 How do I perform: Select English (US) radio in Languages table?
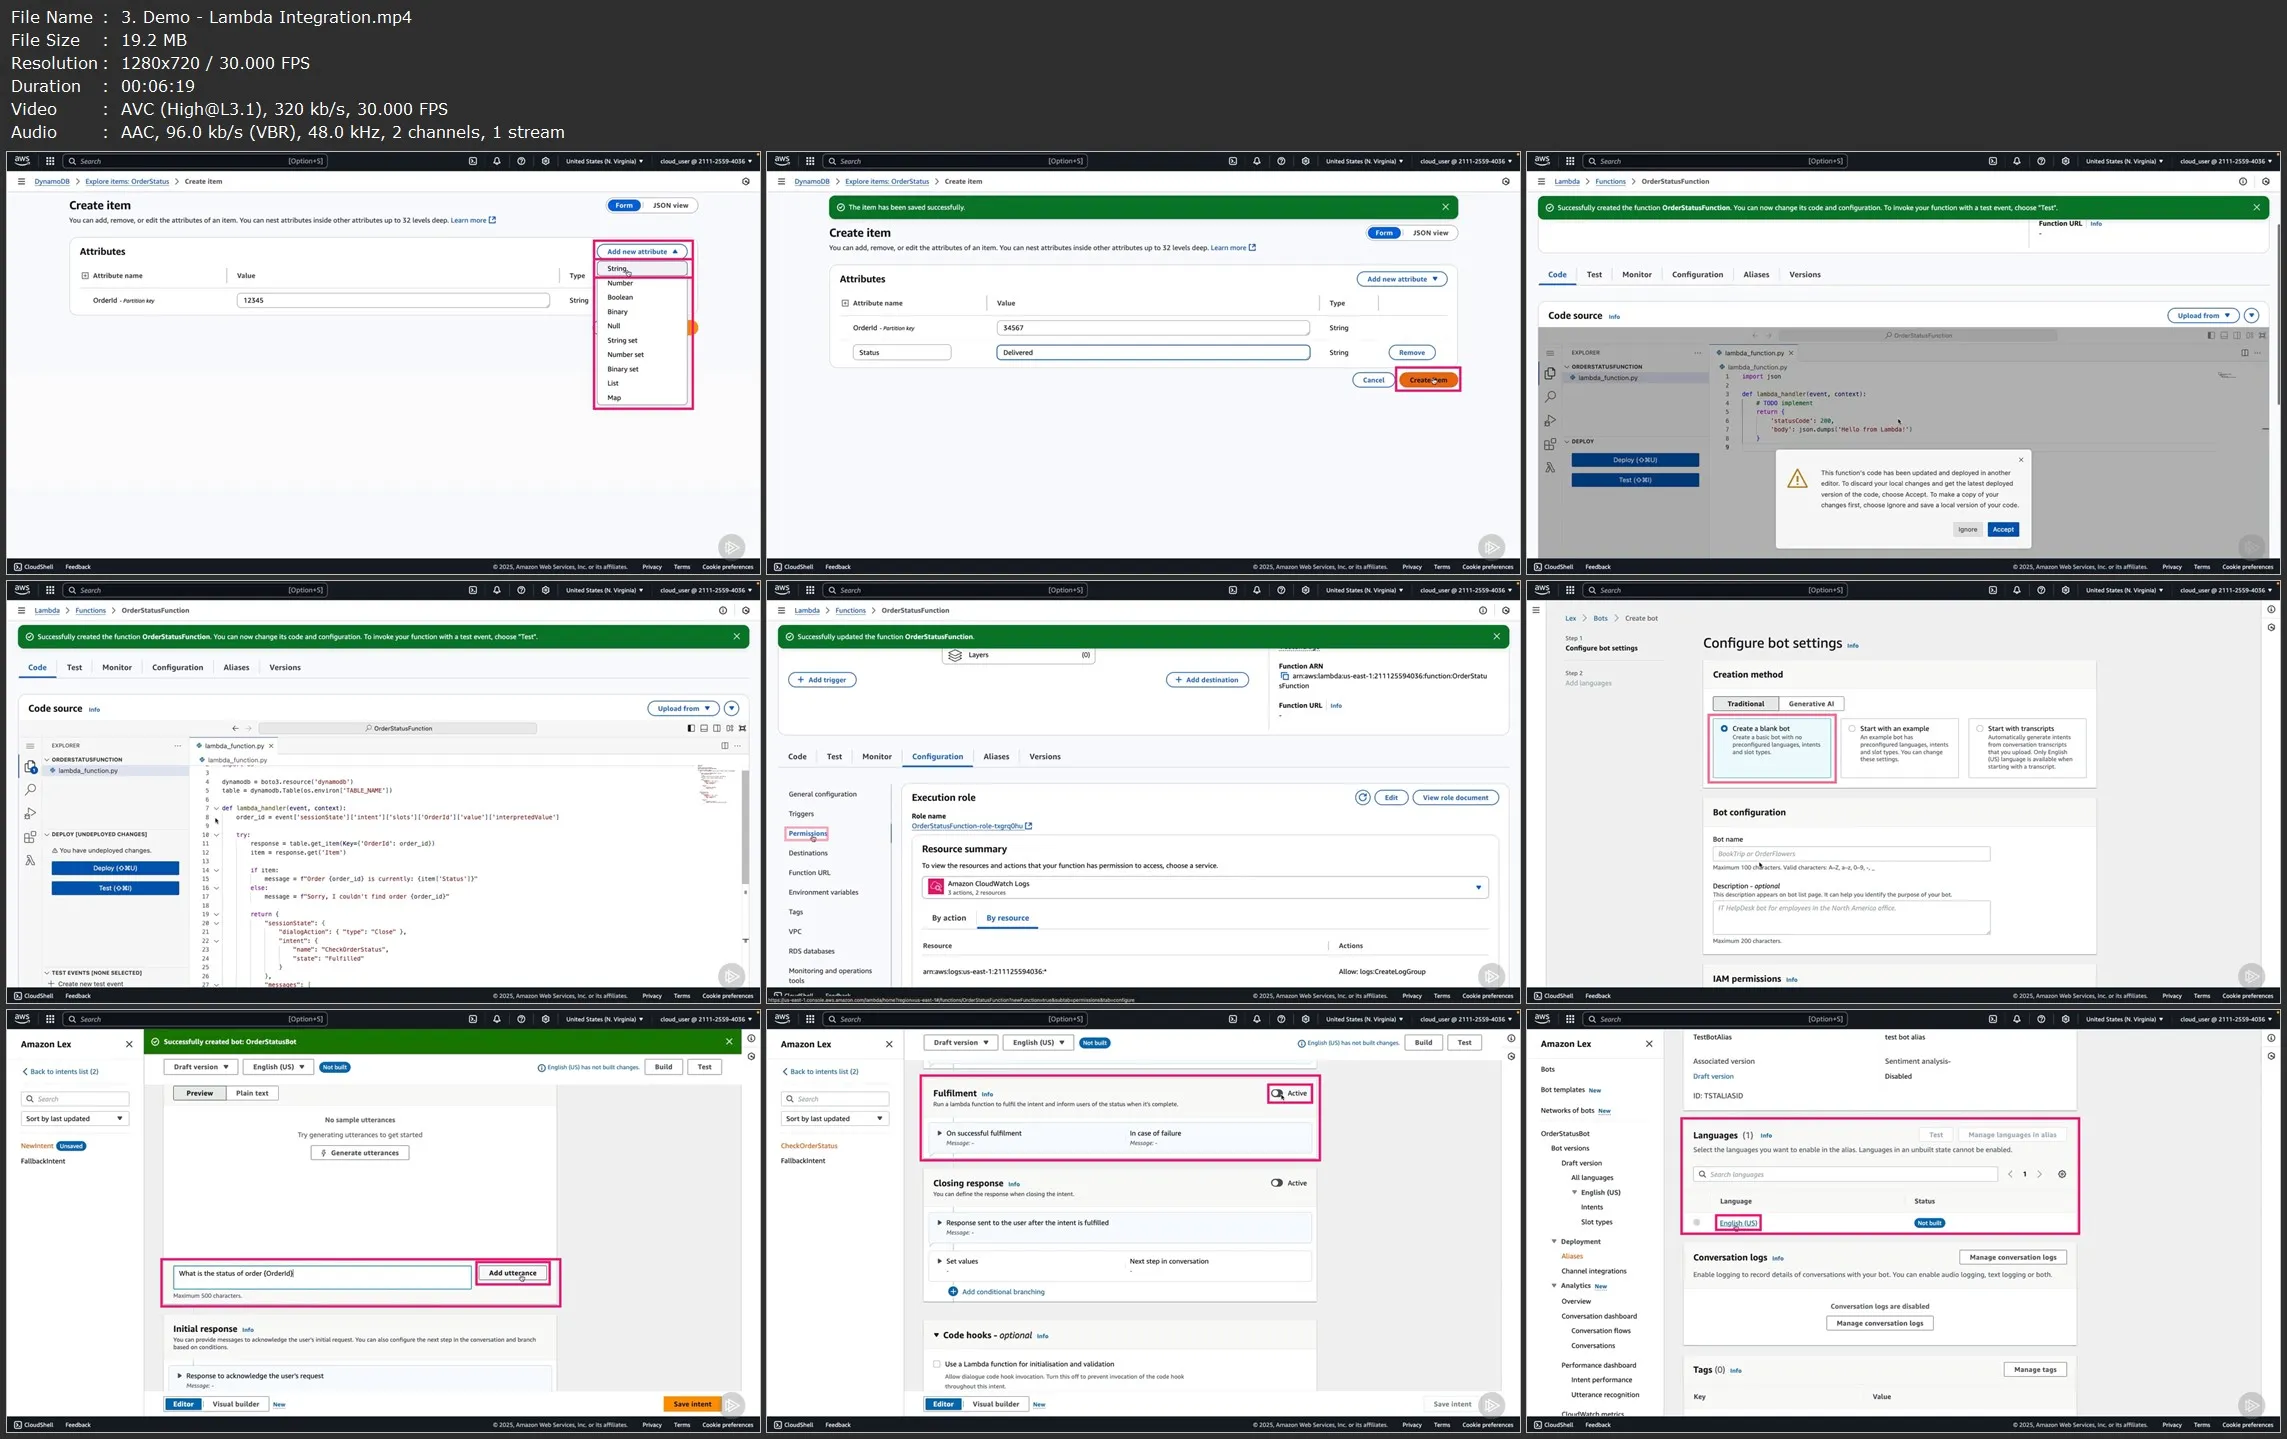coord(1697,1223)
